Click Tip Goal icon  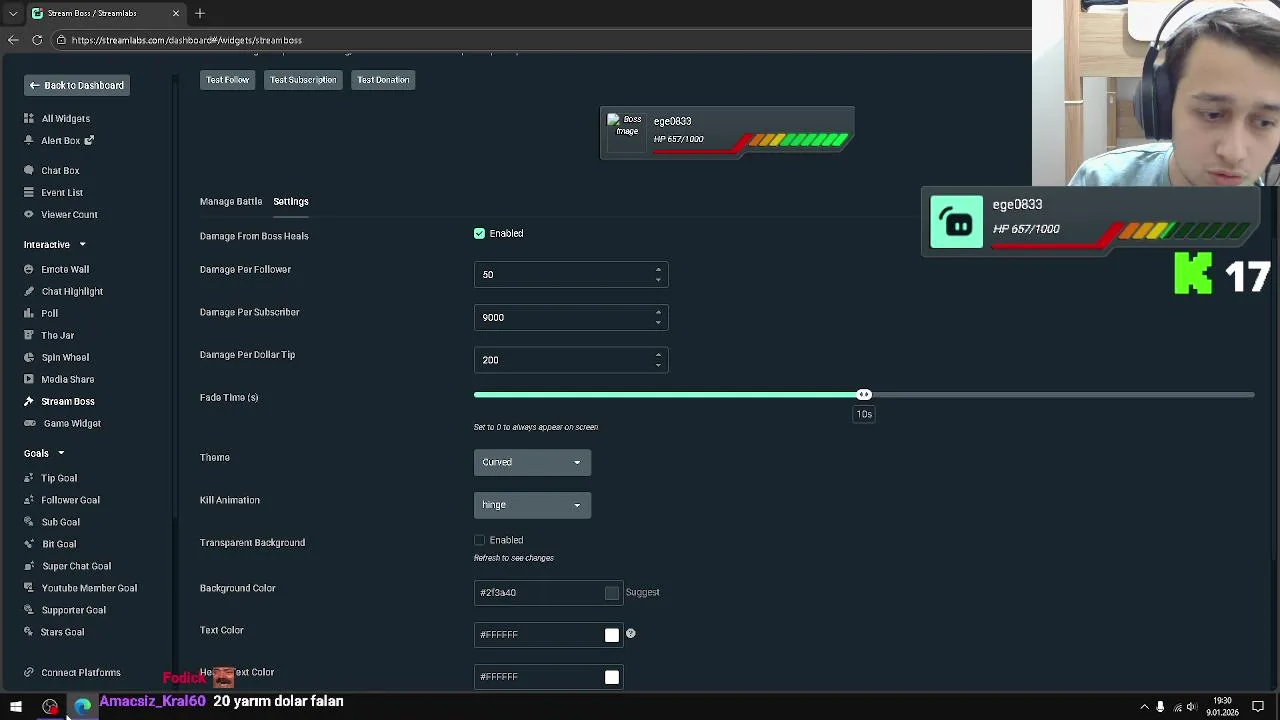click(x=29, y=478)
